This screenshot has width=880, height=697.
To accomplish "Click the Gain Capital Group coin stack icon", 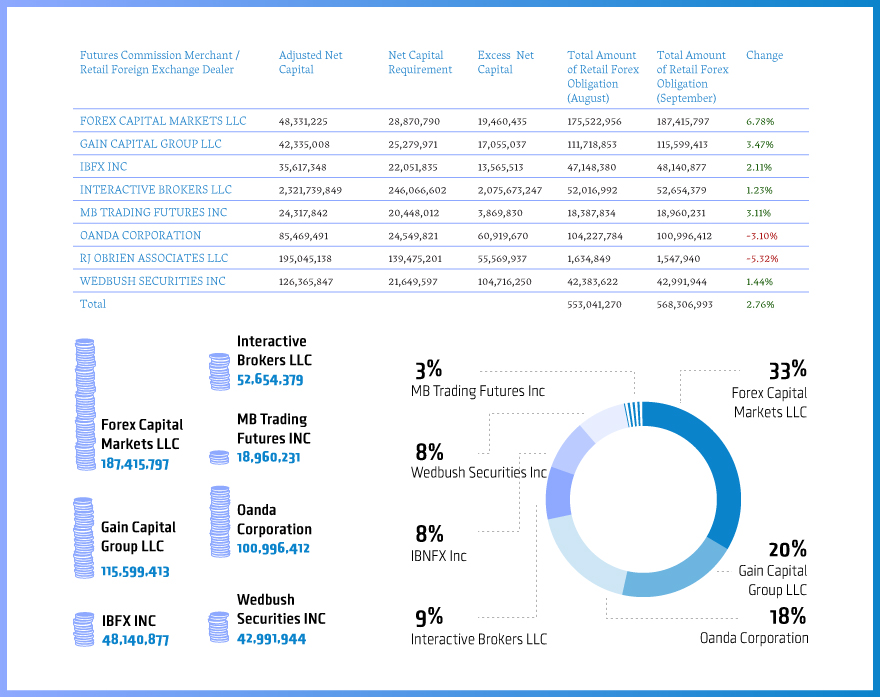I will point(84,537).
